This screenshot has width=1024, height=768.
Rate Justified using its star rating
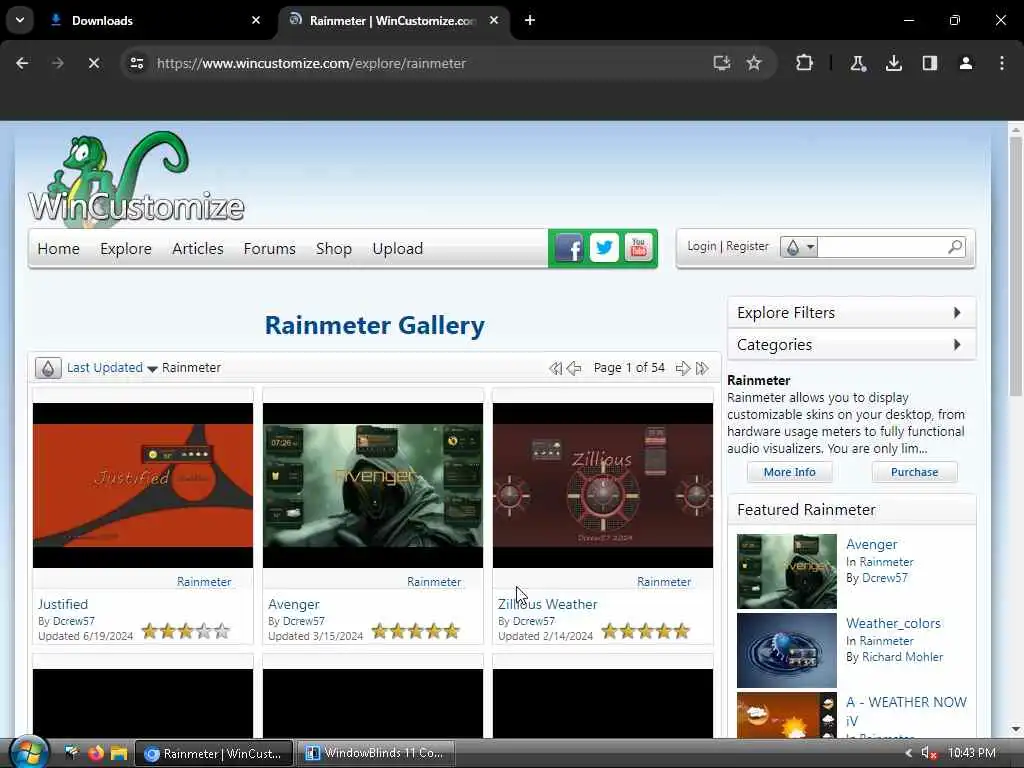point(185,631)
